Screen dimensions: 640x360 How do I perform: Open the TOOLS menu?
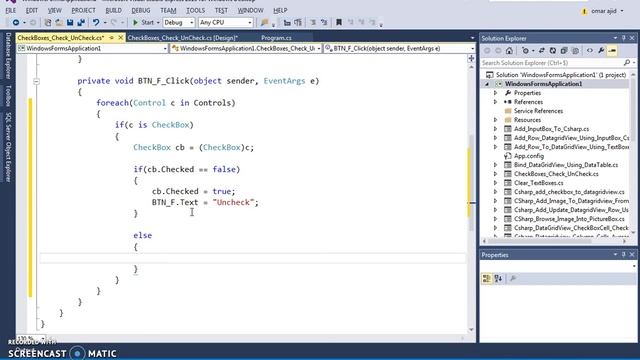pos(196,10)
